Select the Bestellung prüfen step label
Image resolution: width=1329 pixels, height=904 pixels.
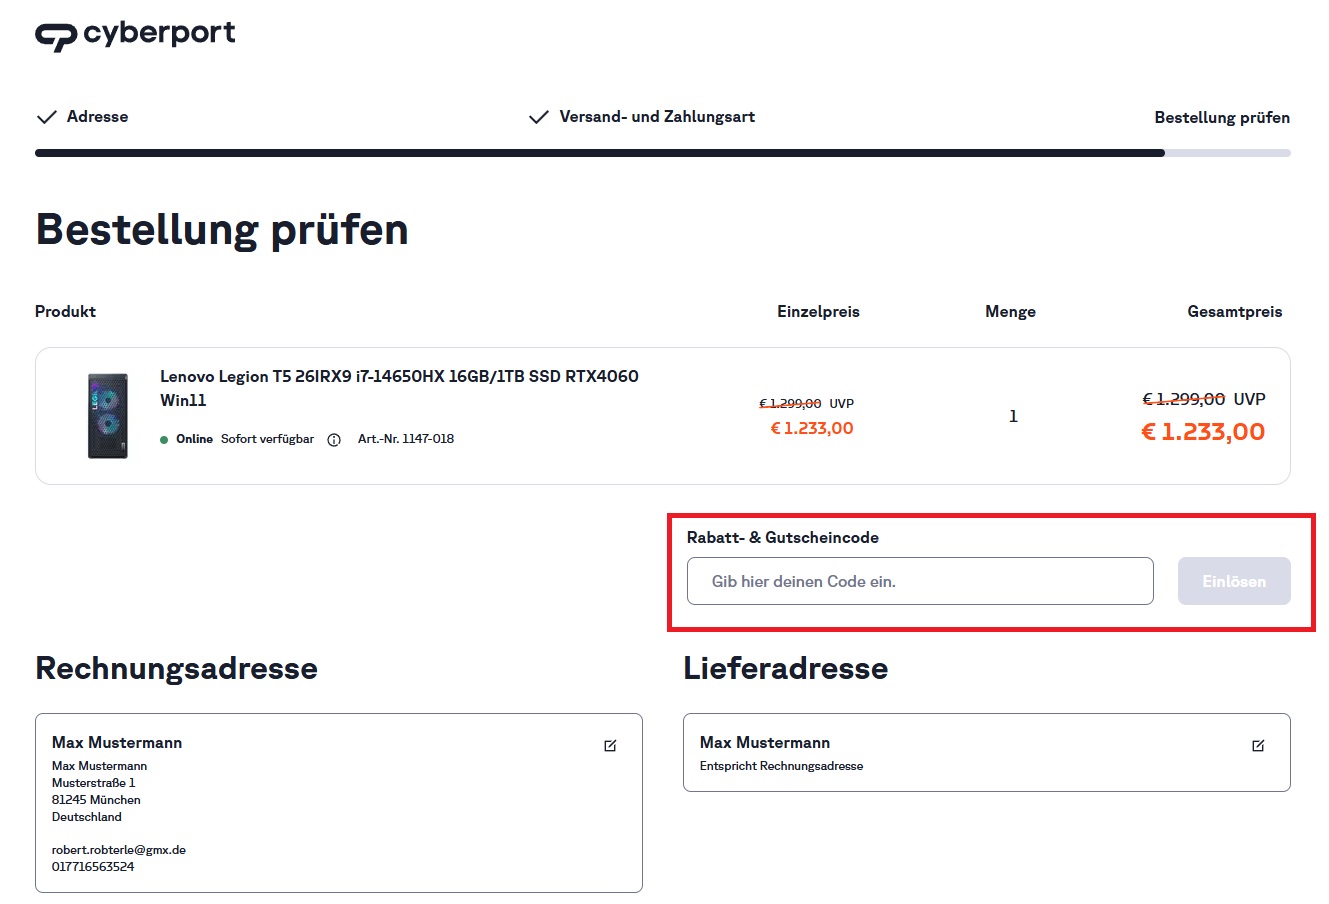[1222, 118]
